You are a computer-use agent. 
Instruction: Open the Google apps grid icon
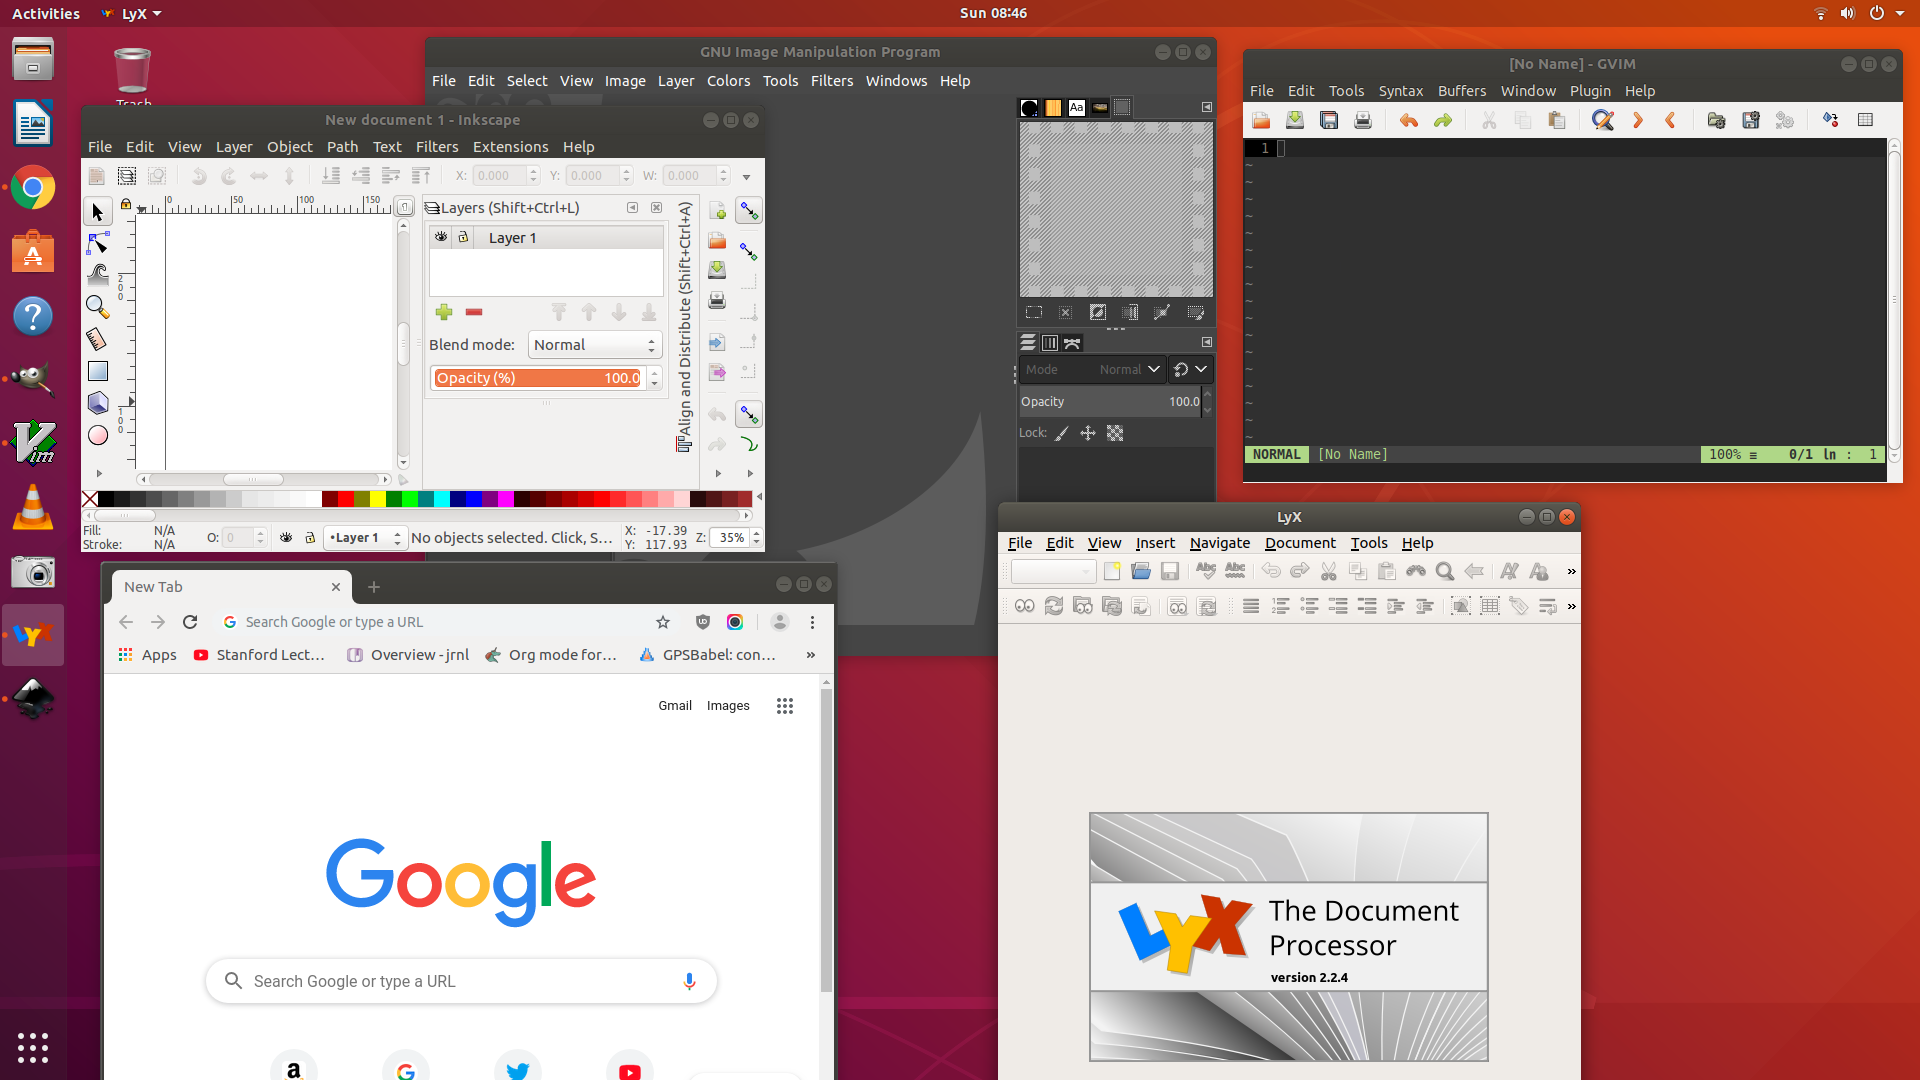pyautogui.click(x=785, y=706)
